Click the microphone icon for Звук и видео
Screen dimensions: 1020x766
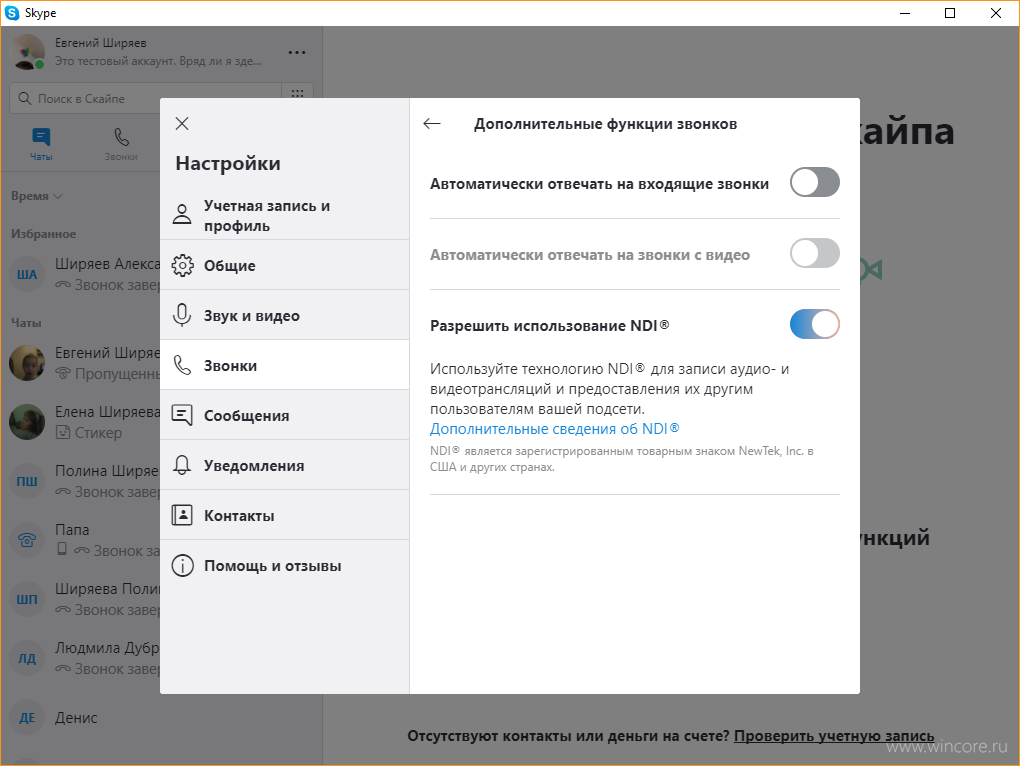[x=182, y=315]
